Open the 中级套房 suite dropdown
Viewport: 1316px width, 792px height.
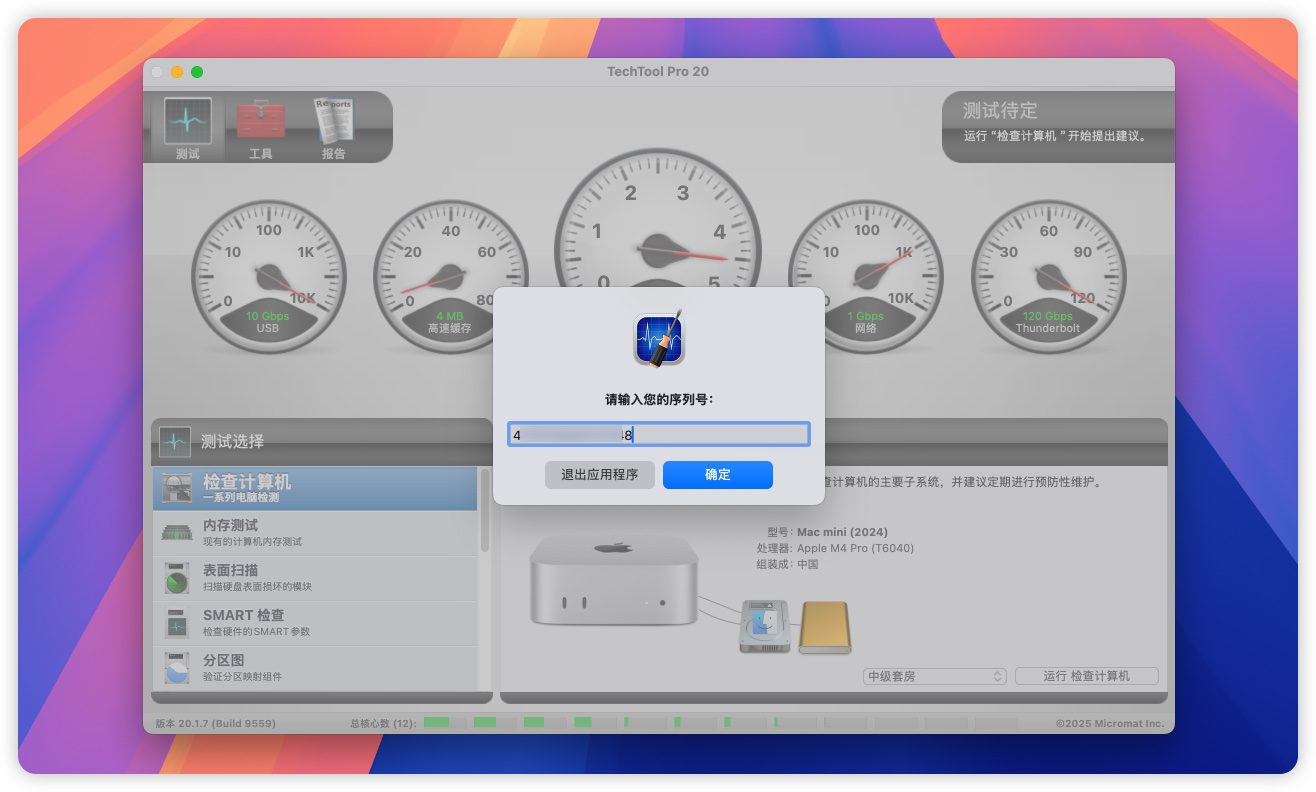934,676
